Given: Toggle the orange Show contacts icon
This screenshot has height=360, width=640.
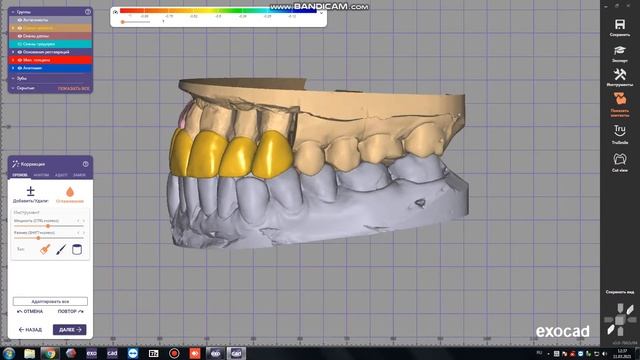Looking at the screenshot, I should click(x=620, y=99).
